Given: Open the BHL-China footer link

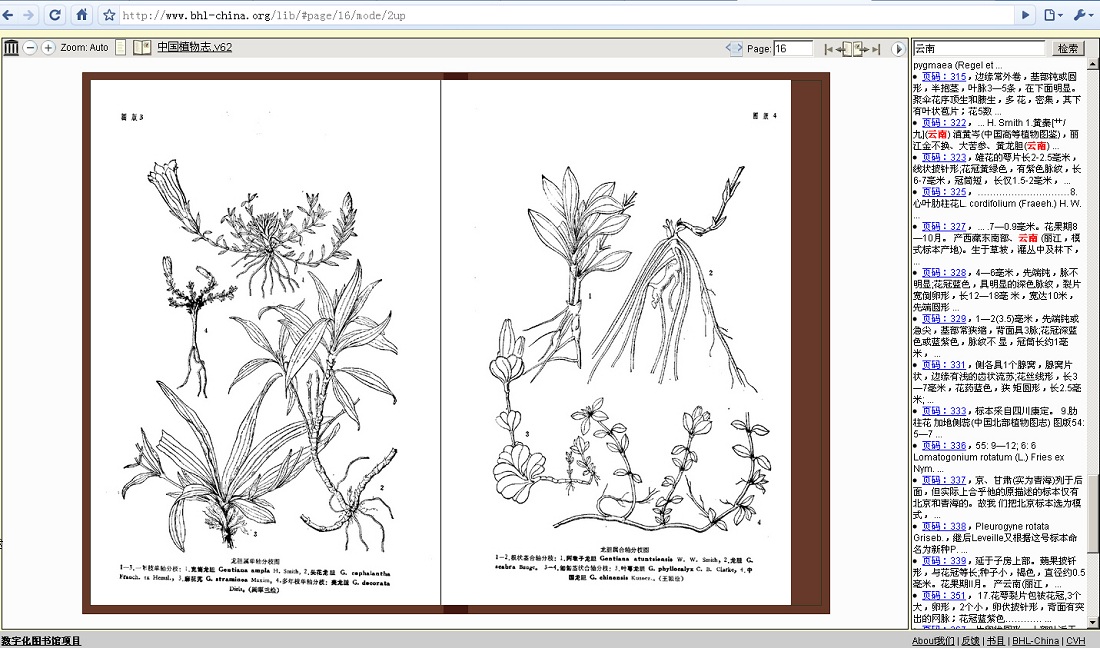Looking at the screenshot, I should click(x=1035, y=640).
